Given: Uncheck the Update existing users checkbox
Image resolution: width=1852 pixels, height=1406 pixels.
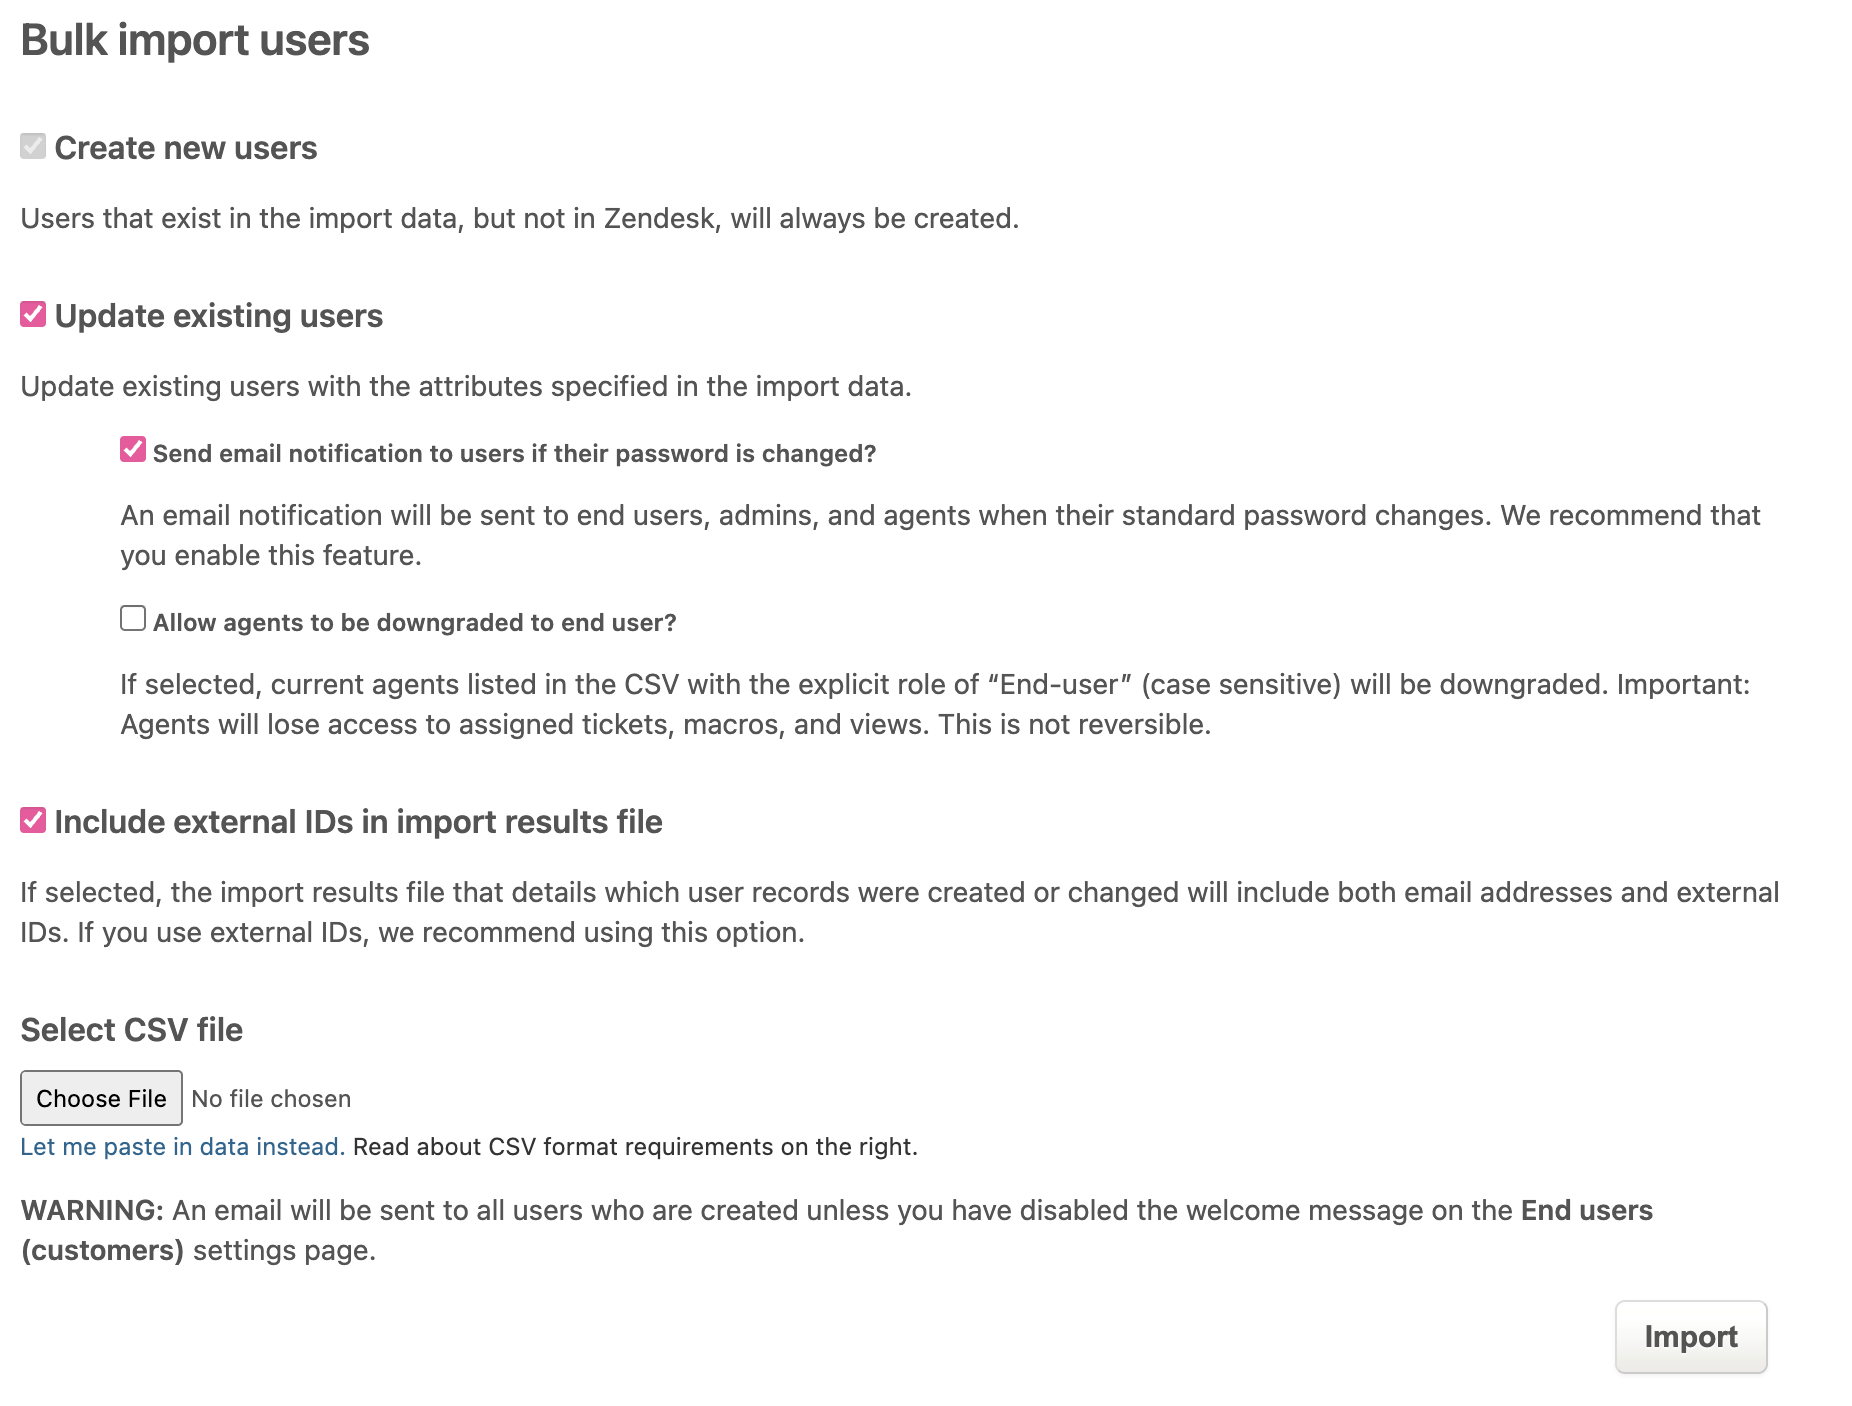Looking at the screenshot, I should 33,315.
